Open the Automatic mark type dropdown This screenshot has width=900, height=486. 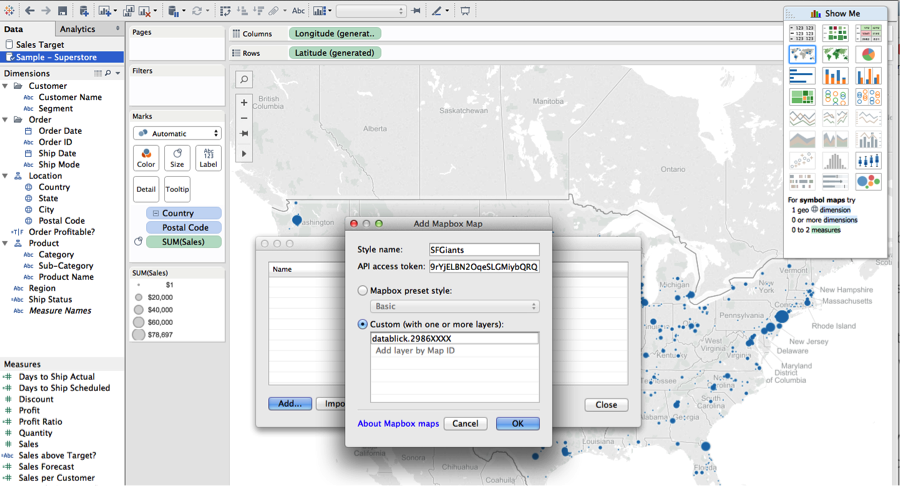[x=177, y=133]
